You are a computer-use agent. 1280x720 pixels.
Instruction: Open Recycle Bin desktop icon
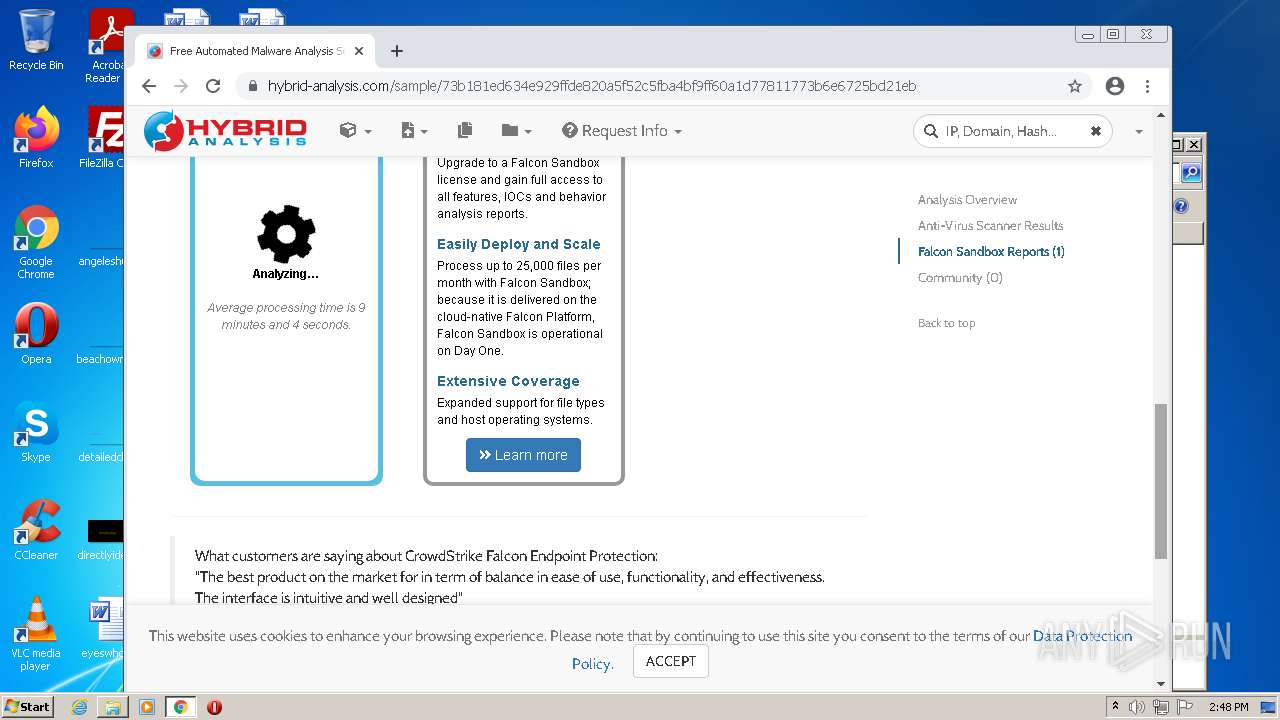[x=36, y=40]
